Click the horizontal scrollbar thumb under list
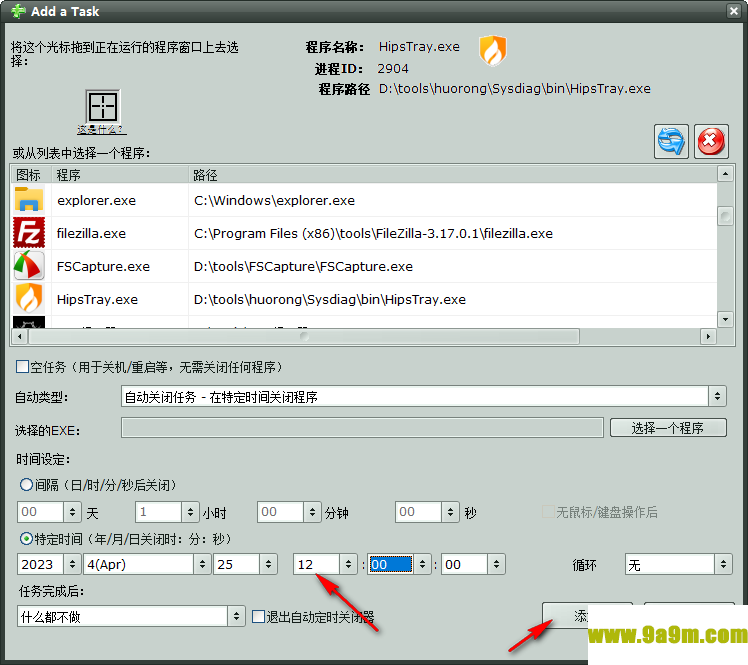748x665 pixels. [304, 336]
